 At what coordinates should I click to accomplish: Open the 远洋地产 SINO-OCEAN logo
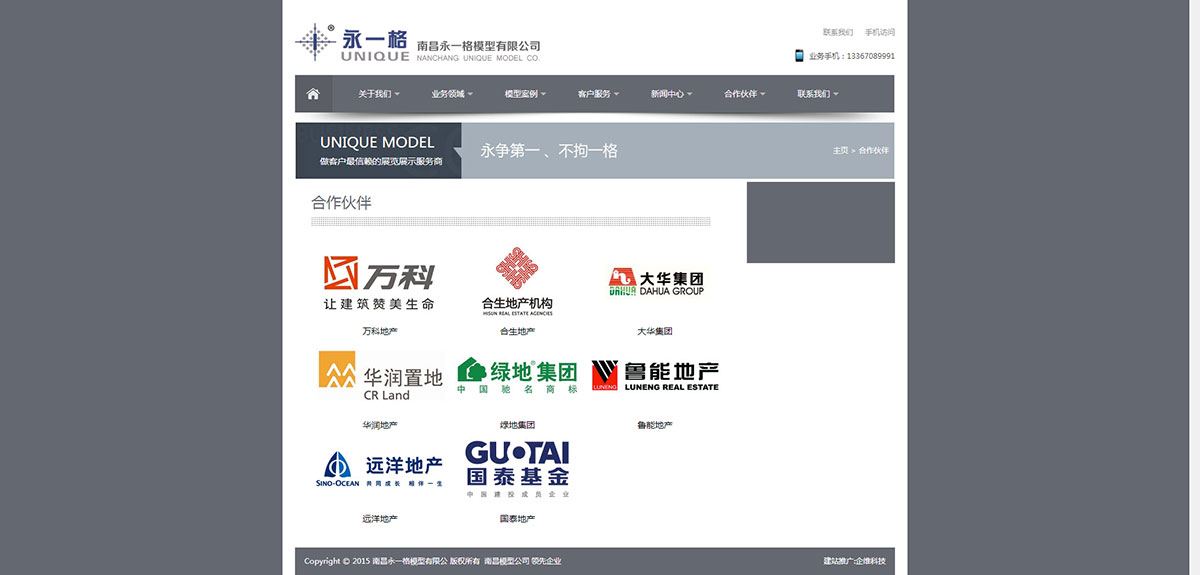(379, 470)
